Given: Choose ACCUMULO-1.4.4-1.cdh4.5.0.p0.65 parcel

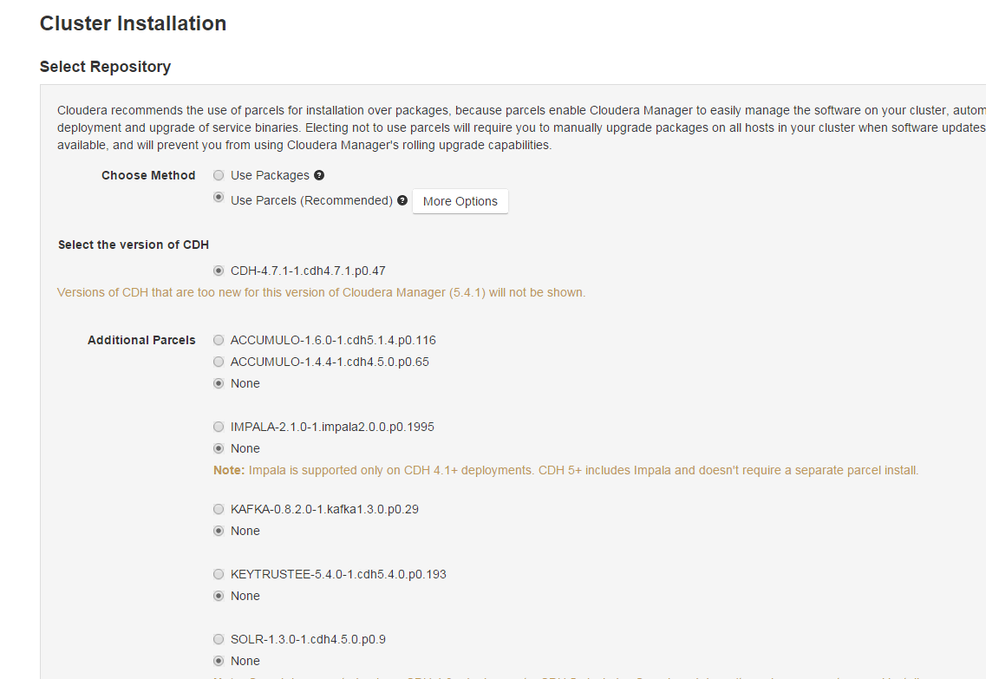Looking at the screenshot, I should point(219,362).
